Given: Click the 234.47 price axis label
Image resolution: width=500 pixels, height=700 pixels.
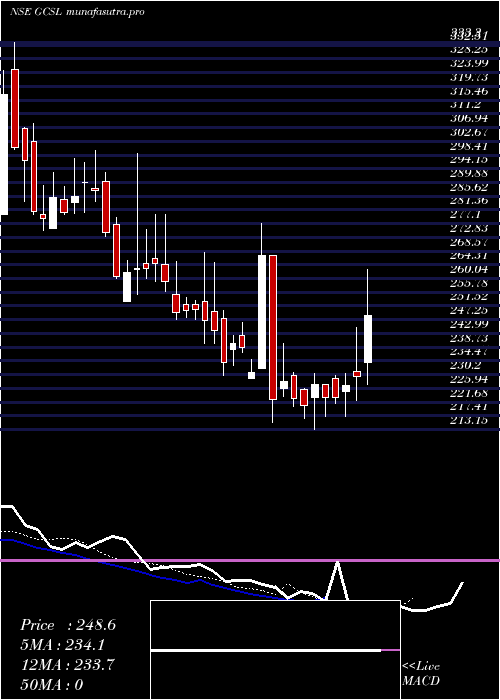Looking at the screenshot, I should pos(469,352).
